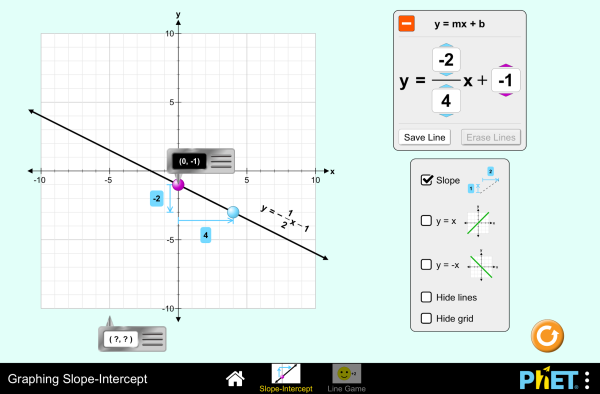Click the magenta y-intercept point on the line
This screenshot has width=600, height=394.
(x=178, y=184)
